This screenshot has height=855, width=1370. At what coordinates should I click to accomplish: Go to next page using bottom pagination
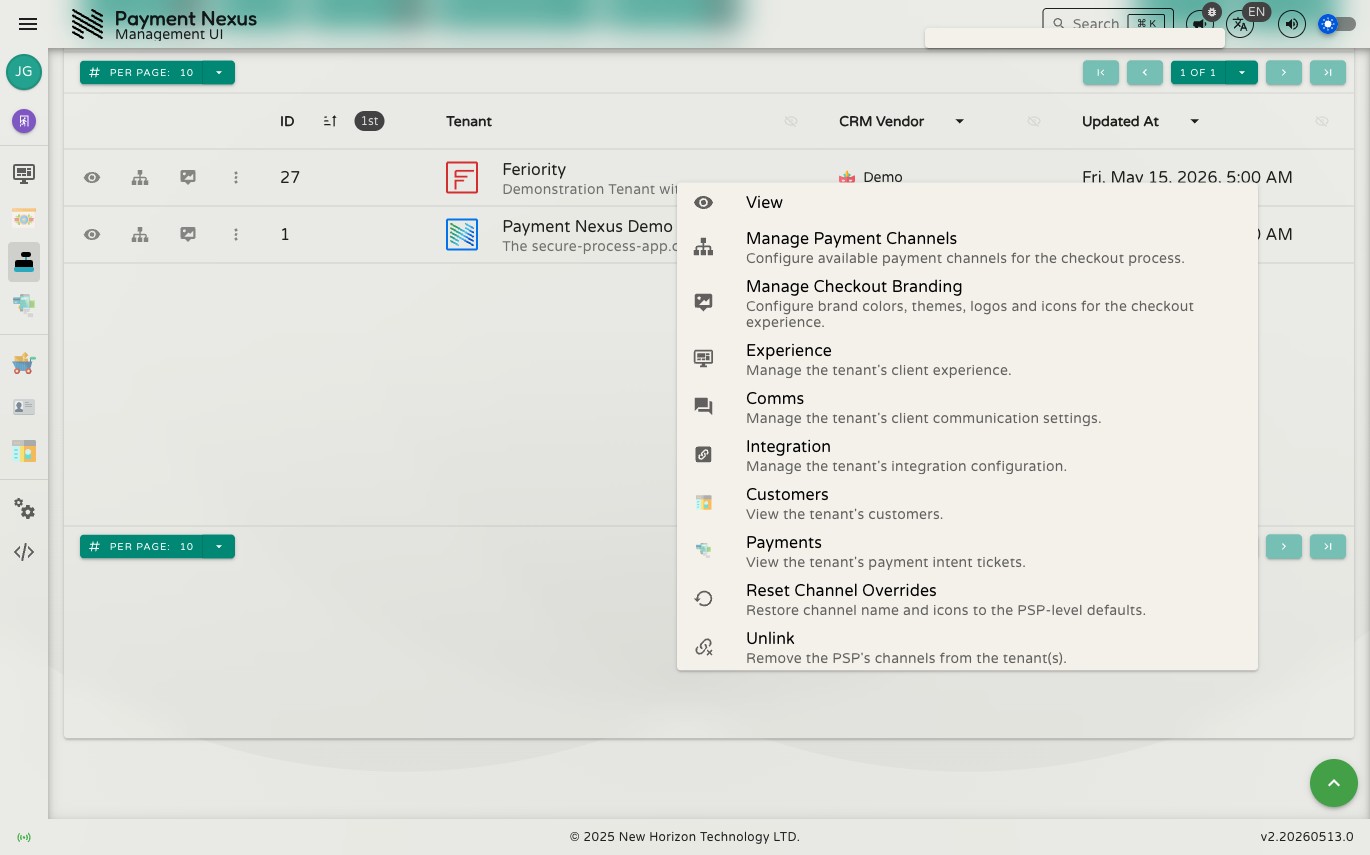click(x=1284, y=546)
